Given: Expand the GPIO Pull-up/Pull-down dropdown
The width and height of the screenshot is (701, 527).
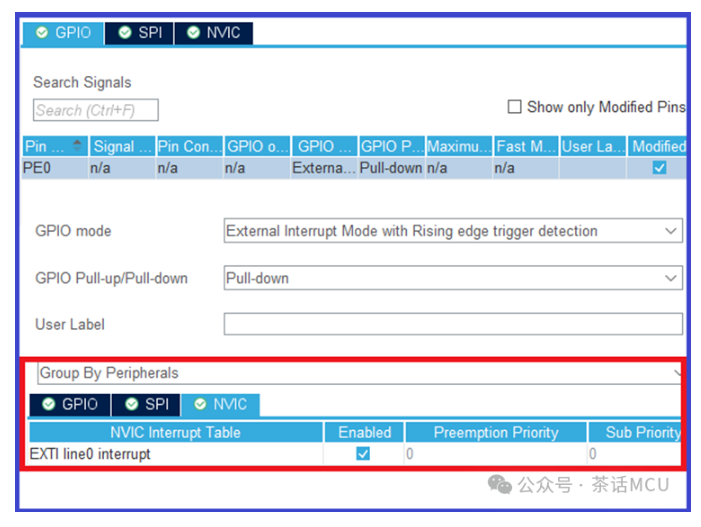Looking at the screenshot, I should [x=452, y=278].
